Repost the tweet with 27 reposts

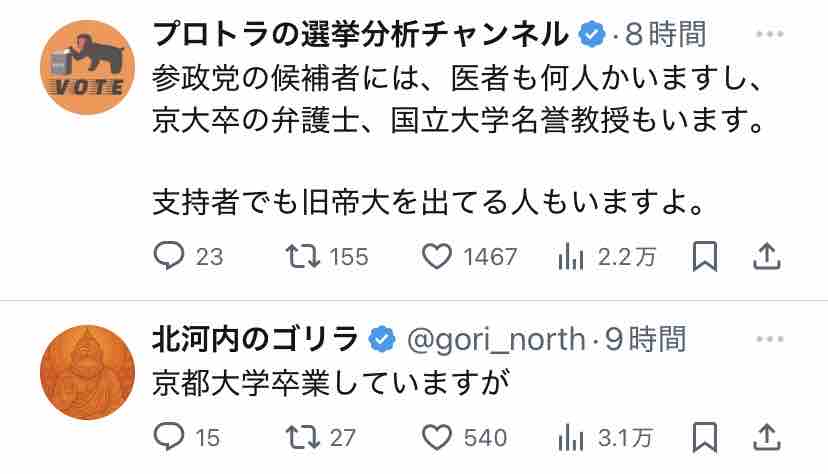(x=301, y=437)
